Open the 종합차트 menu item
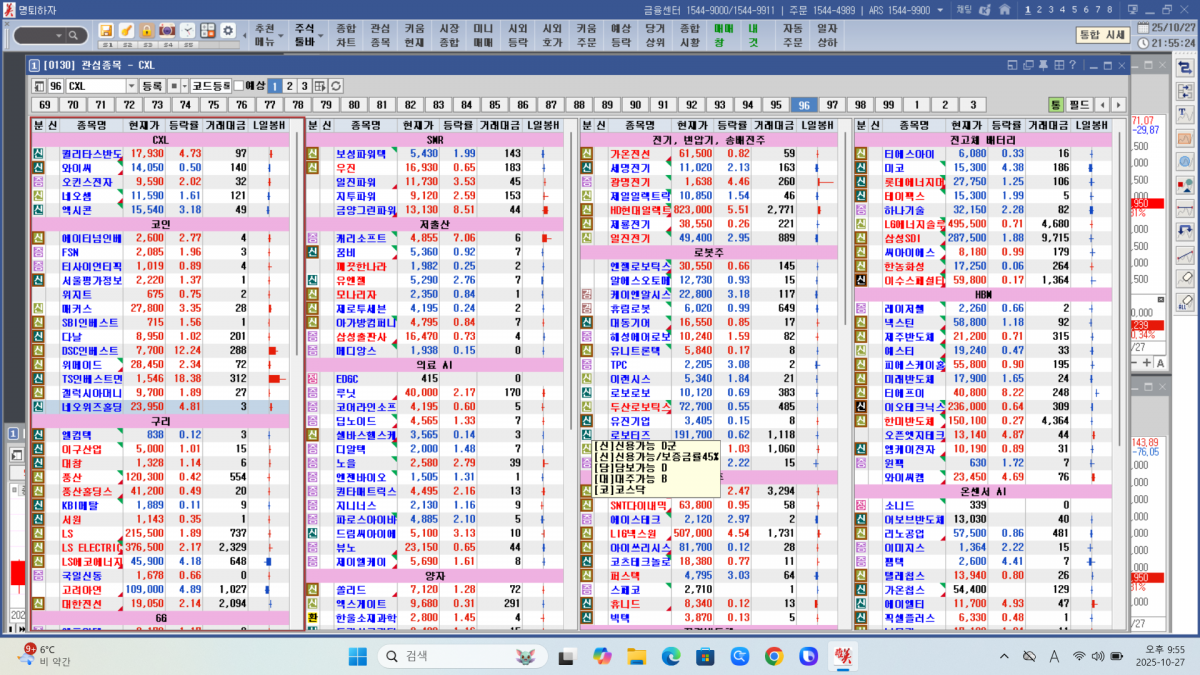1200x675 pixels. [x=345, y=36]
